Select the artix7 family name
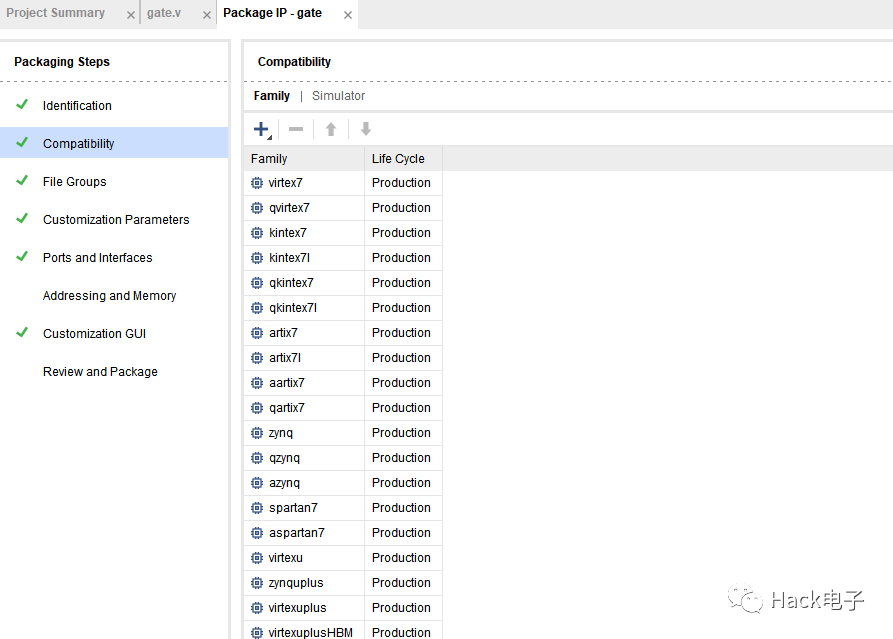 click(283, 333)
